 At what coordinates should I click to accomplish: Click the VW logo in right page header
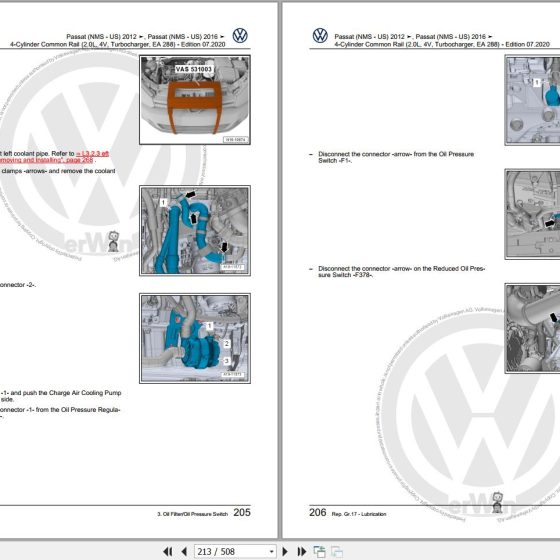320,36
